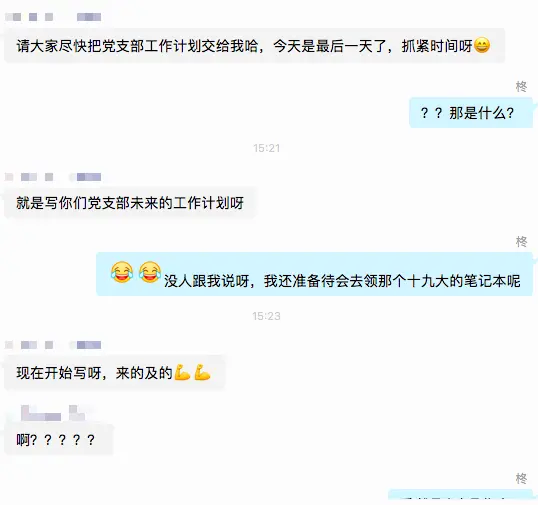
Task: Click the 15:21 timestamp
Action: coord(267,148)
